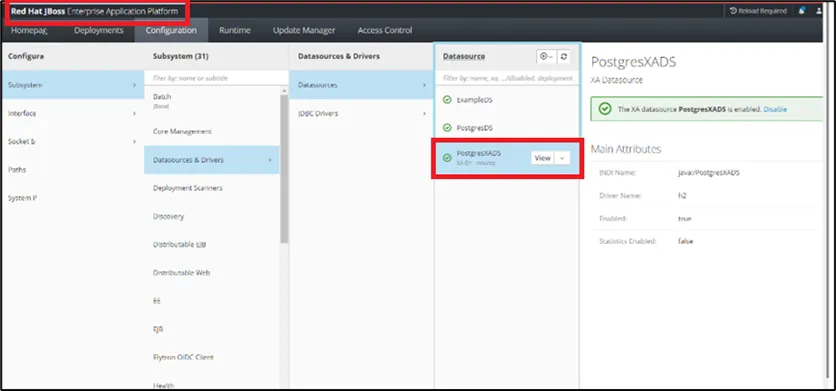Open the Access Control tab
The height and width of the screenshot is (391, 836).
tap(385, 30)
